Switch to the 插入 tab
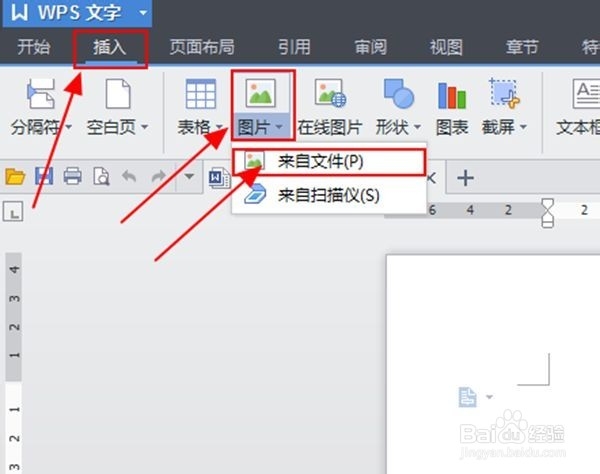This screenshot has width=600, height=474. pyautogui.click(x=110, y=48)
